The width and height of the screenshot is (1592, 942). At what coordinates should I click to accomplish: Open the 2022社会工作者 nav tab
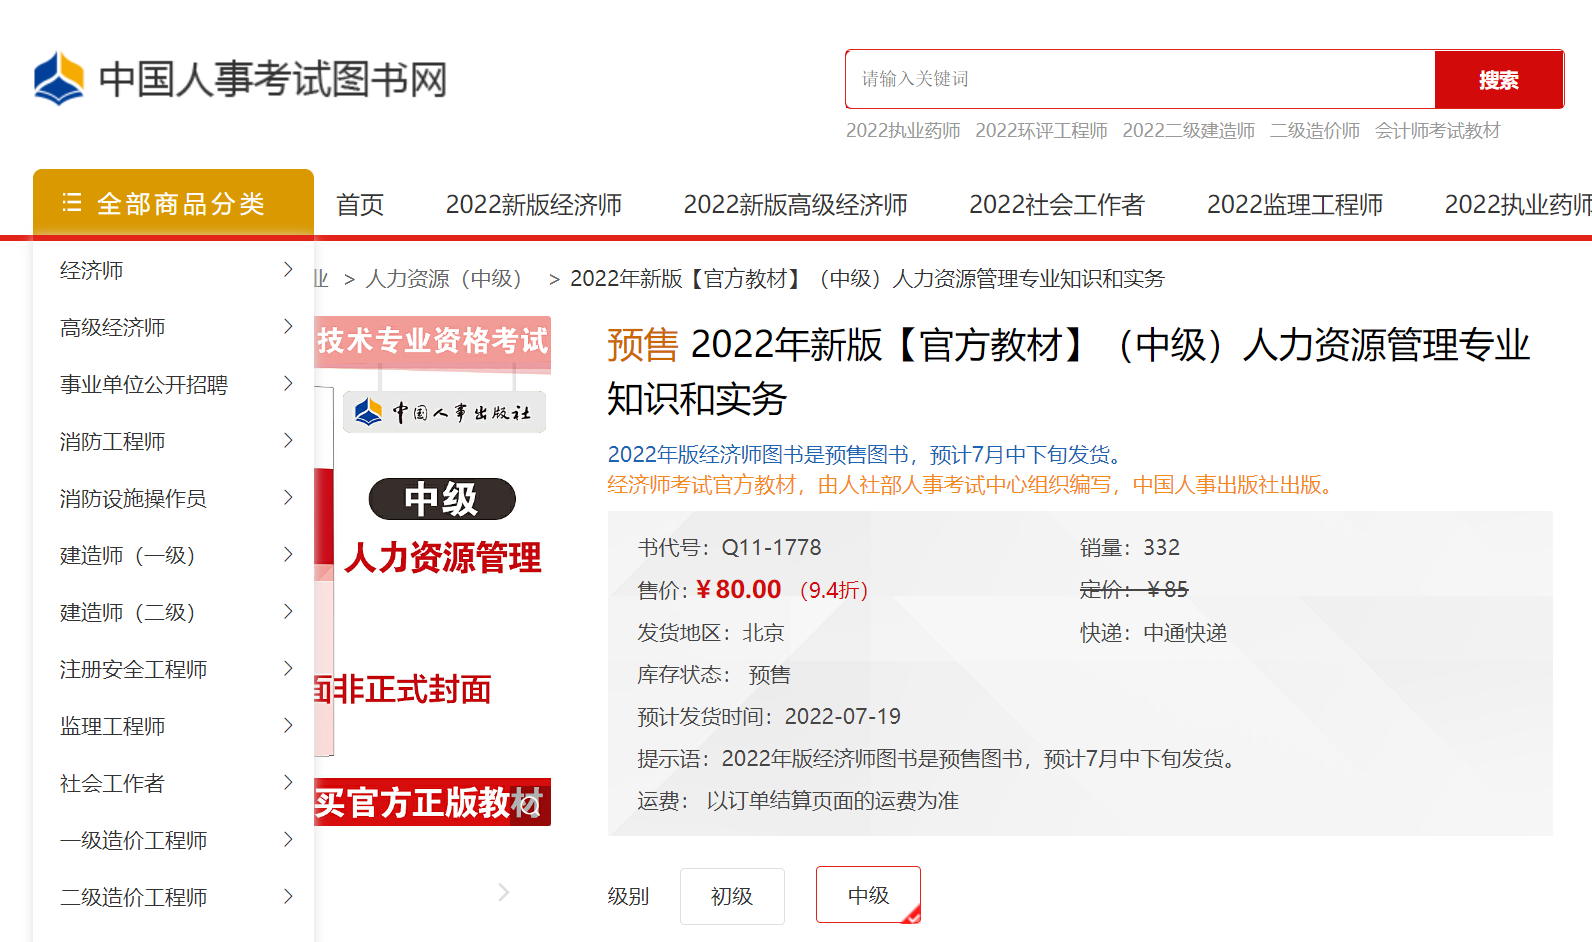(x=1057, y=205)
